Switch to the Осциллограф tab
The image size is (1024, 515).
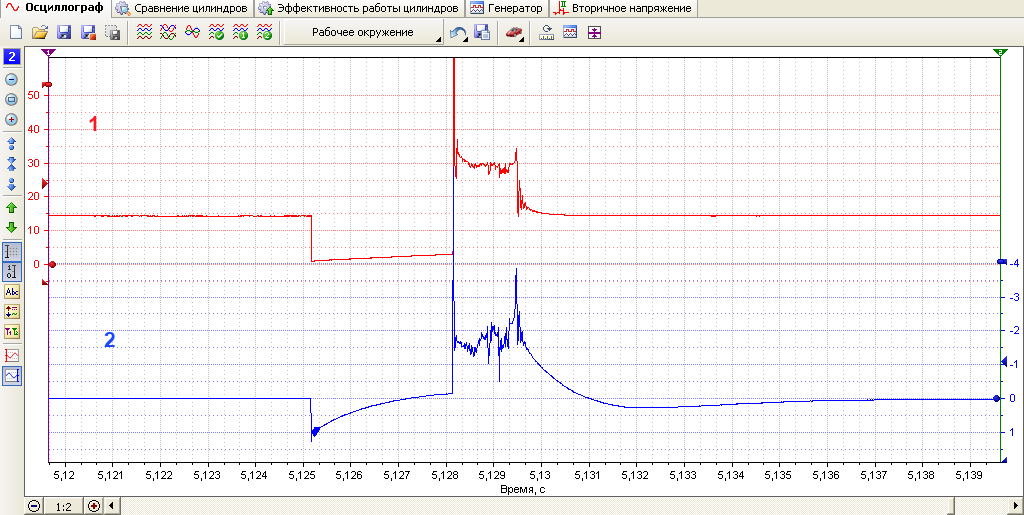tap(56, 8)
